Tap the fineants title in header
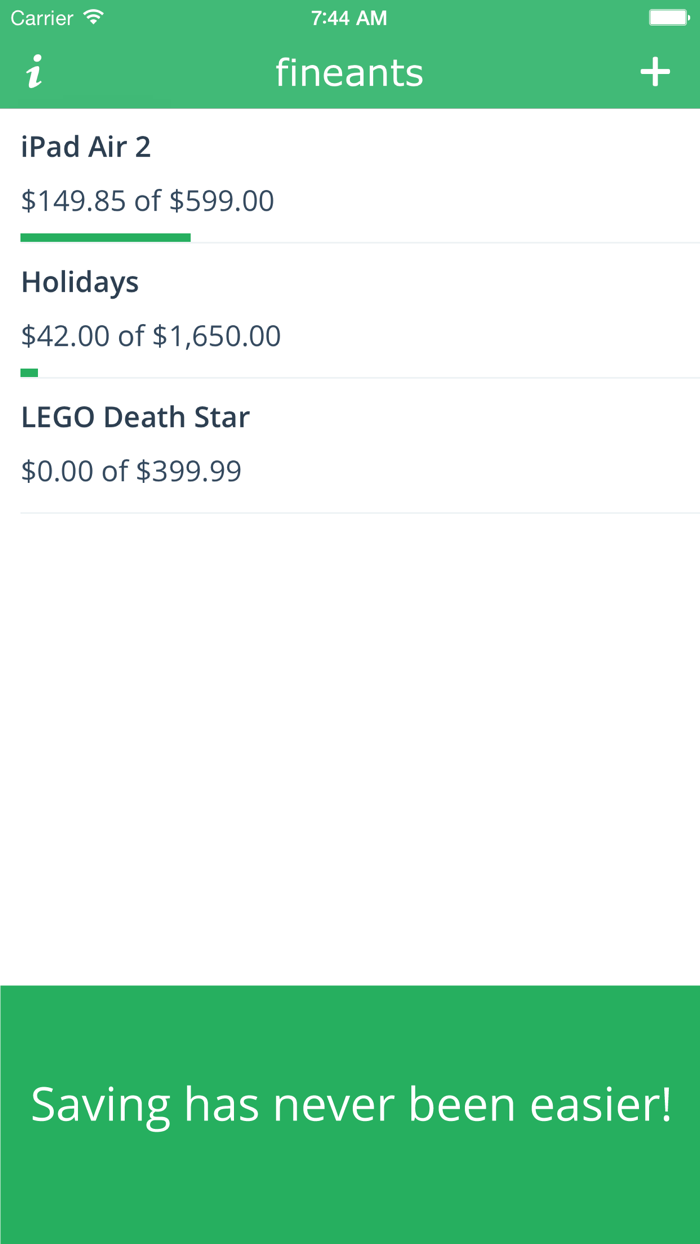The width and height of the screenshot is (700, 1244). tap(349, 73)
